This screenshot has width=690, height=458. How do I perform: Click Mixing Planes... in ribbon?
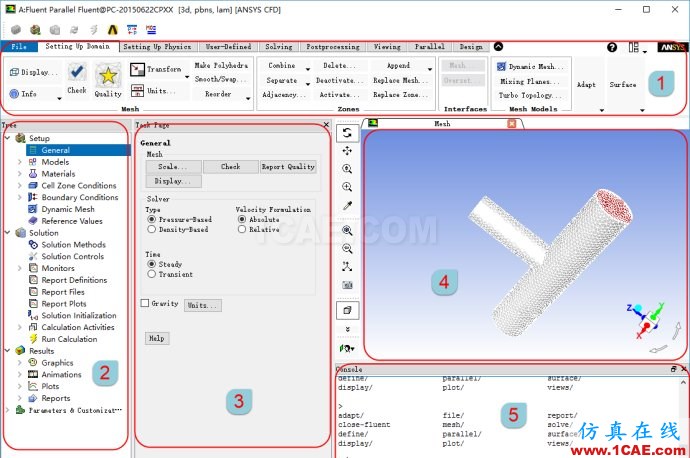(529, 81)
